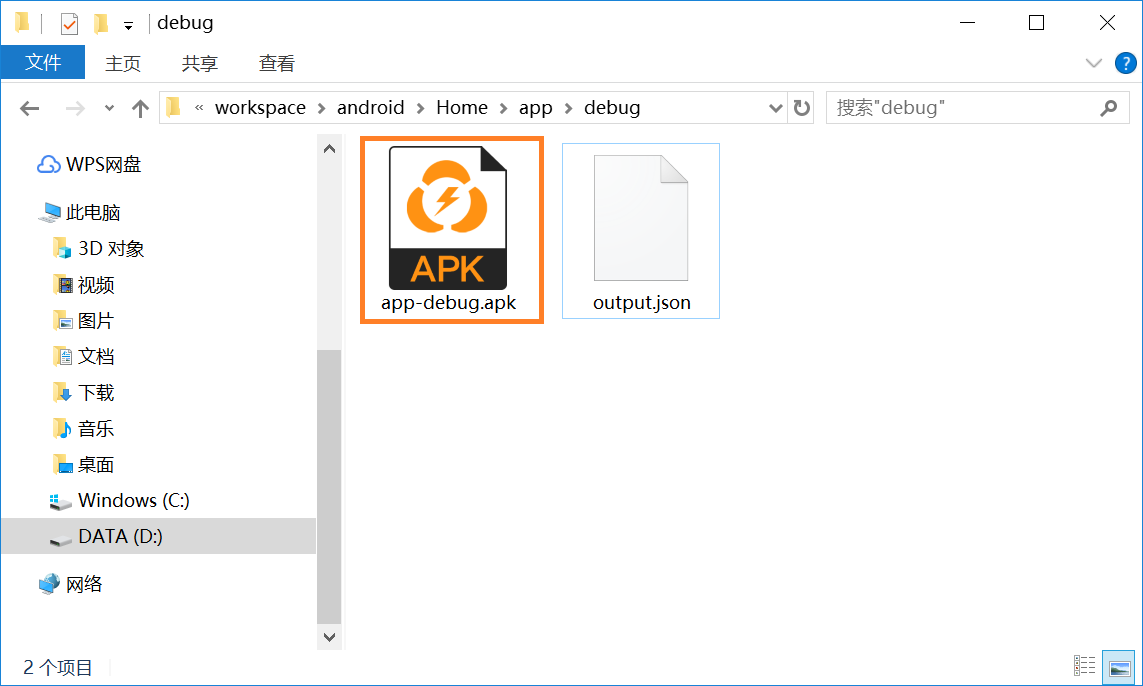The image size is (1143, 686).
Task: Click the WPS网盘 cloud icon
Action: click(49, 165)
